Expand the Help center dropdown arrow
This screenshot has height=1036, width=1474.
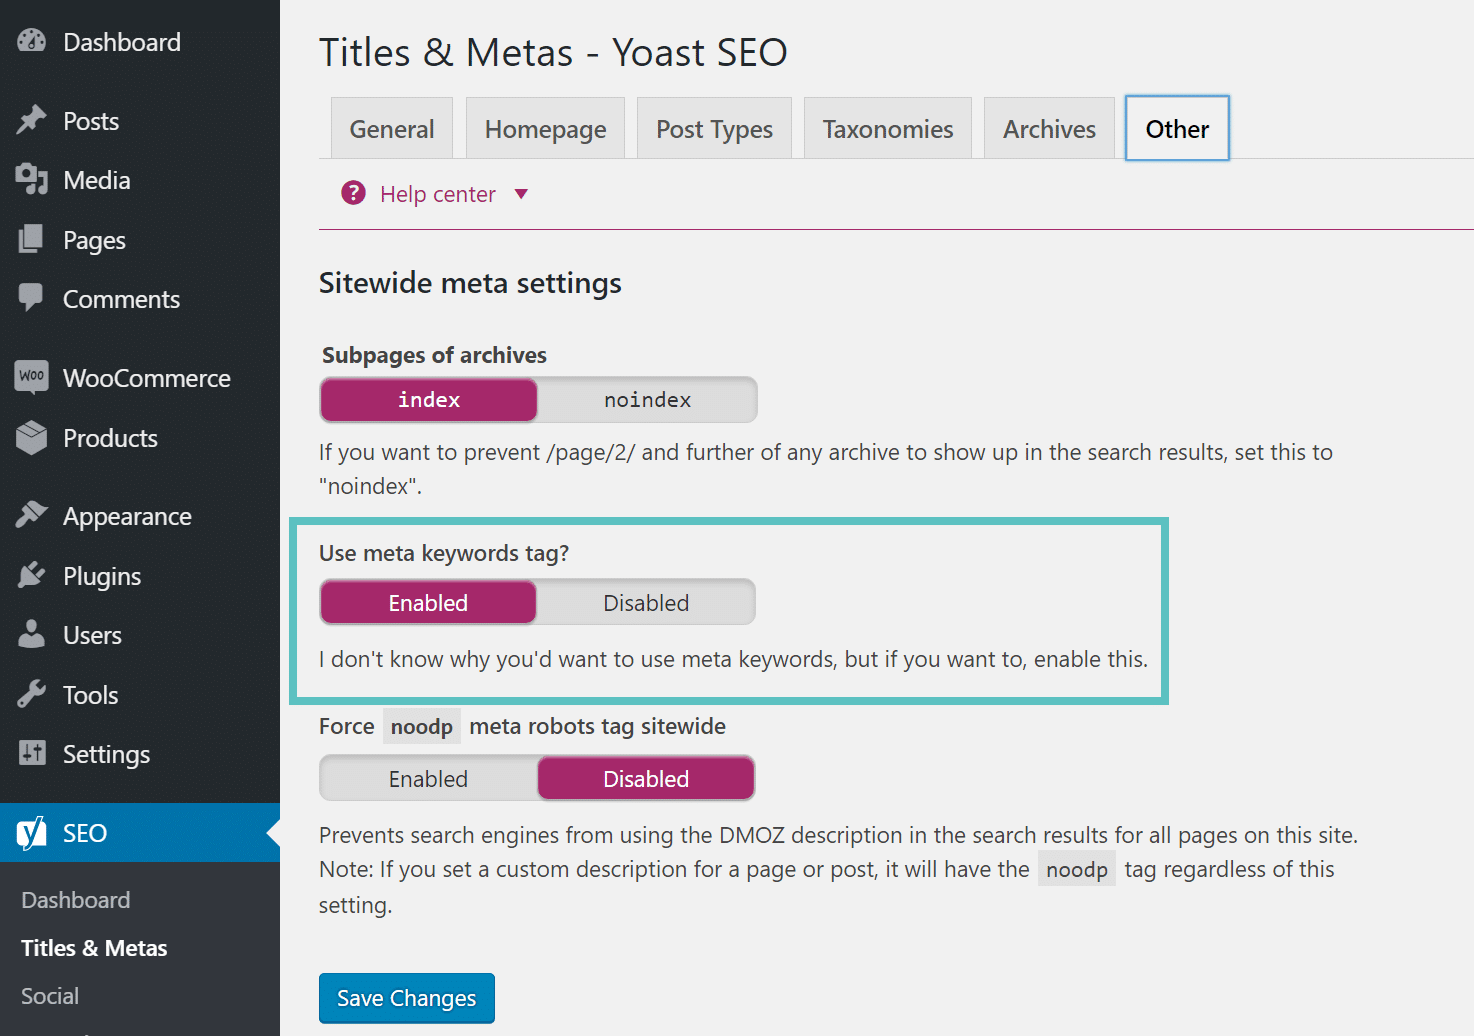click(521, 194)
